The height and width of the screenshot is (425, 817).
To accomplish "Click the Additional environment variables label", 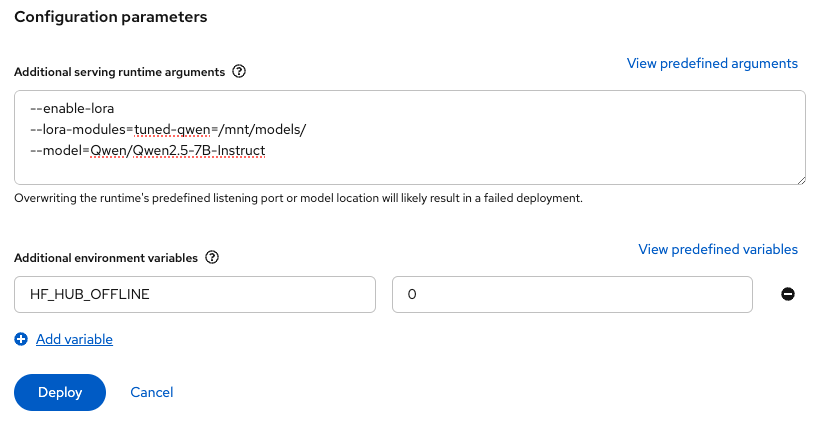I will (106, 257).
